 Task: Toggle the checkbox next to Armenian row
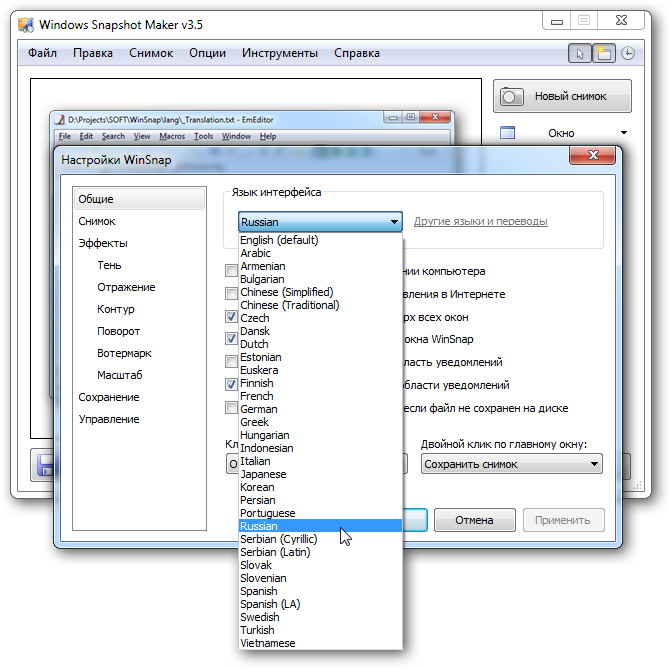point(231,270)
